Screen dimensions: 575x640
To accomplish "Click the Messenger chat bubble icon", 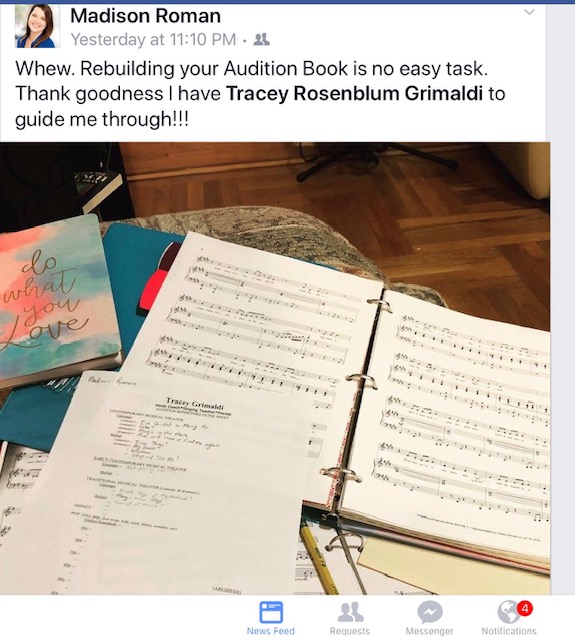I will click(x=430, y=612).
